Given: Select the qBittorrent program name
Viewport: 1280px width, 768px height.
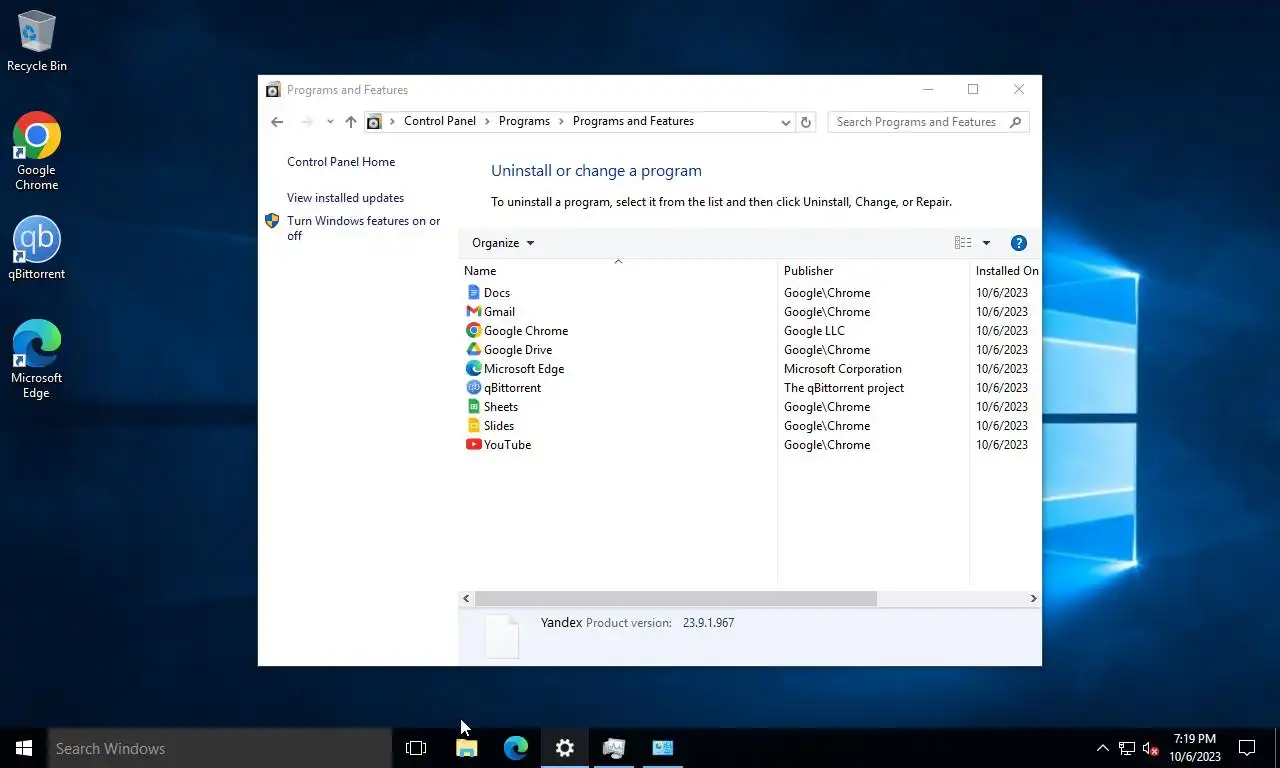Looking at the screenshot, I should pyautogui.click(x=512, y=387).
